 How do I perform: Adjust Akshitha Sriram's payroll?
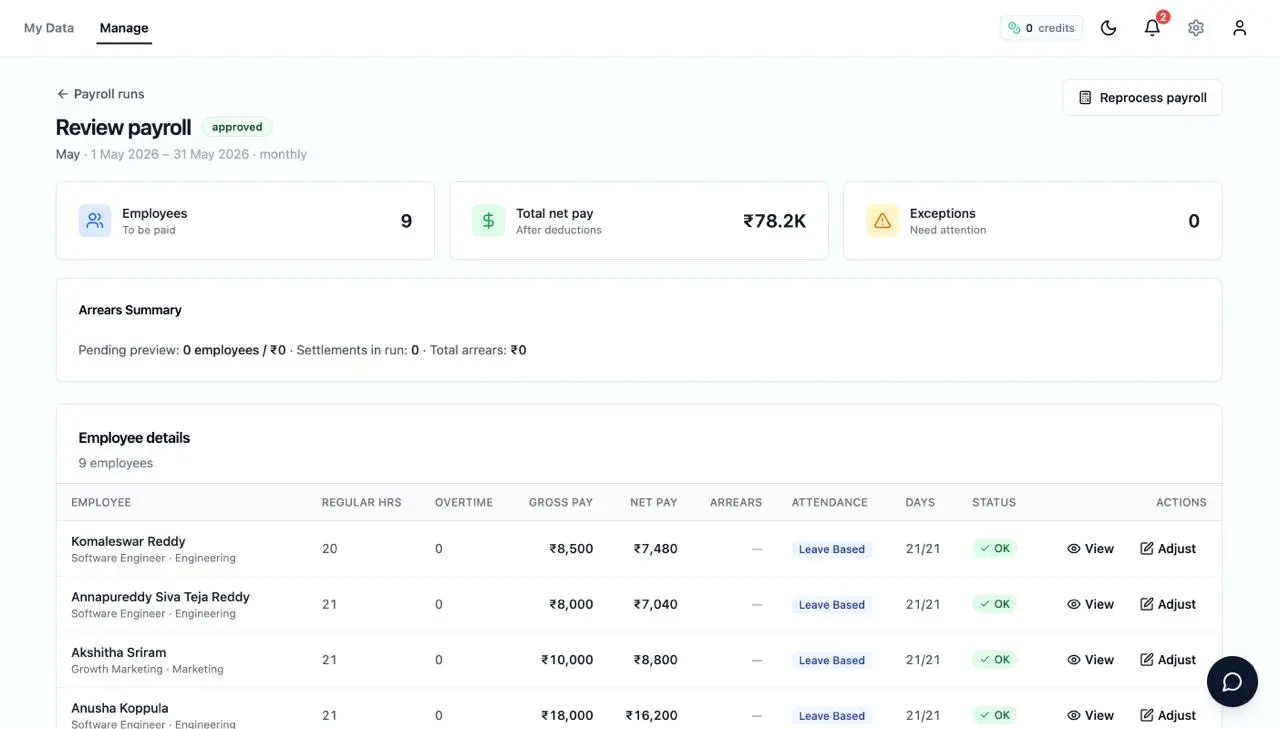[x=1168, y=660]
